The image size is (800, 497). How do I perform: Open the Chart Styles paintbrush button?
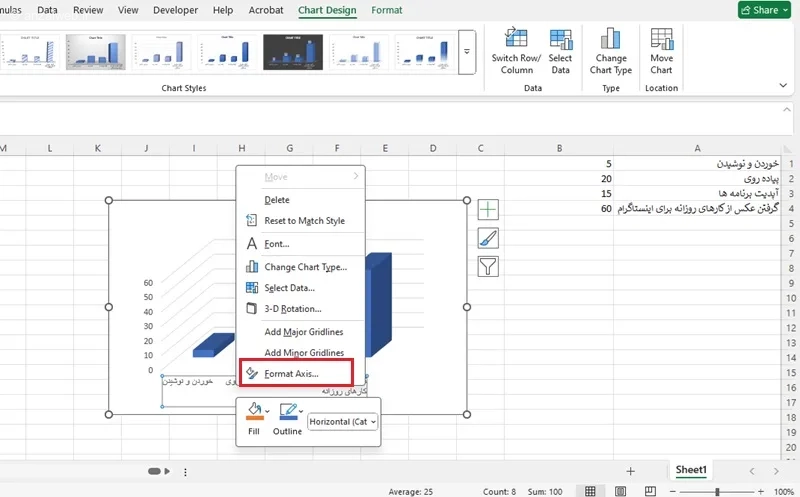point(488,238)
